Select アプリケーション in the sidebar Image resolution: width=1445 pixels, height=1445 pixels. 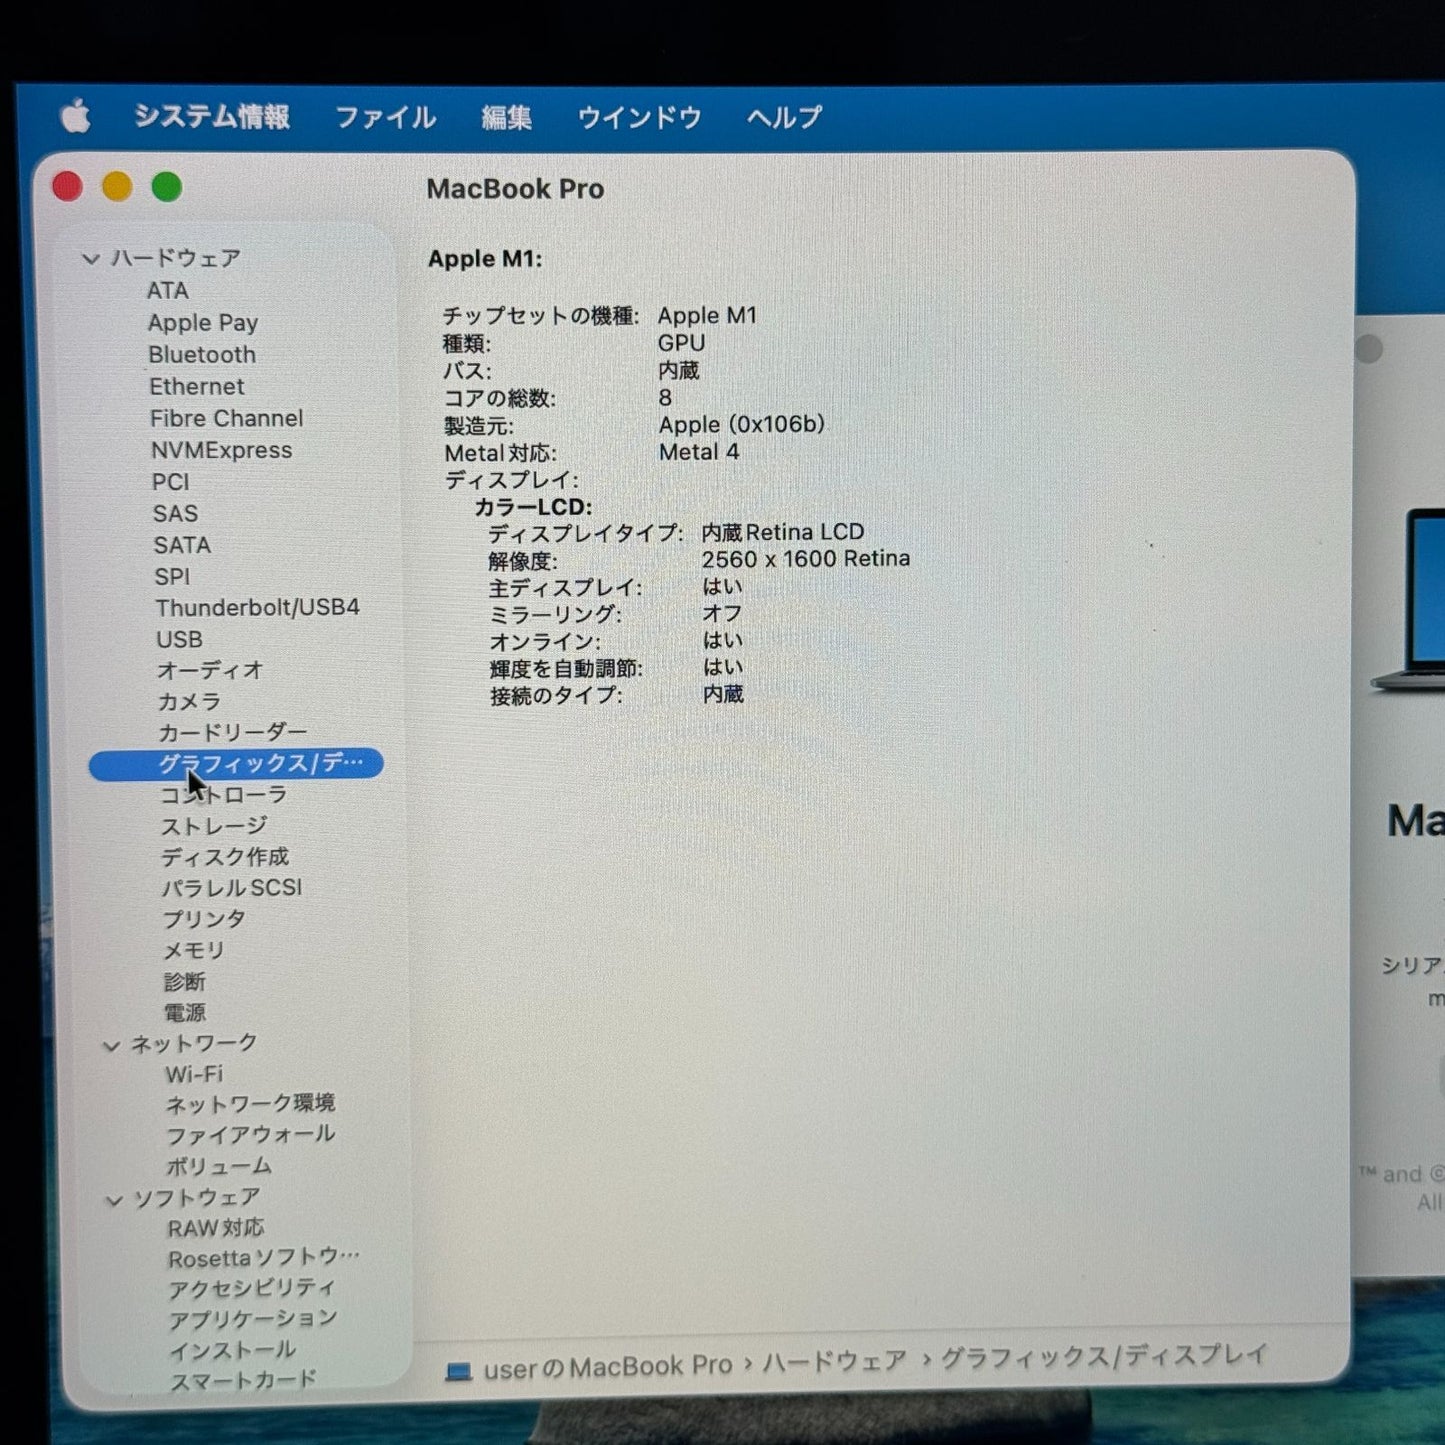(x=253, y=1321)
